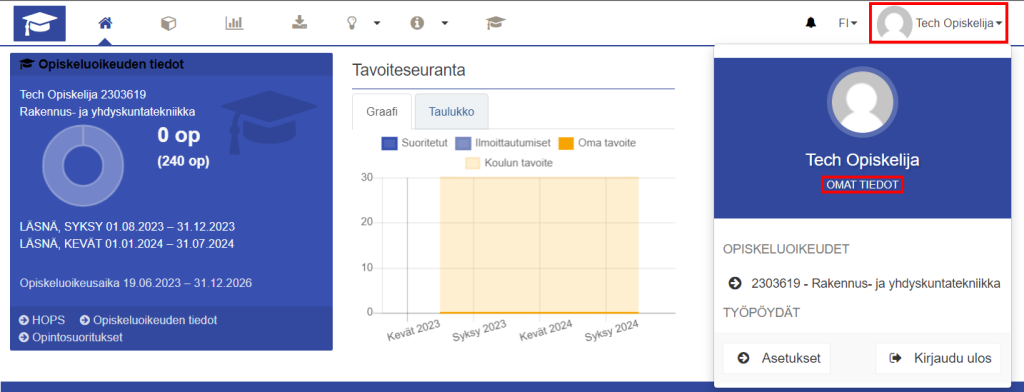Screen dimensions: 1024x392
Task: Toggle Oma tavoite legend series
Action: (598, 142)
